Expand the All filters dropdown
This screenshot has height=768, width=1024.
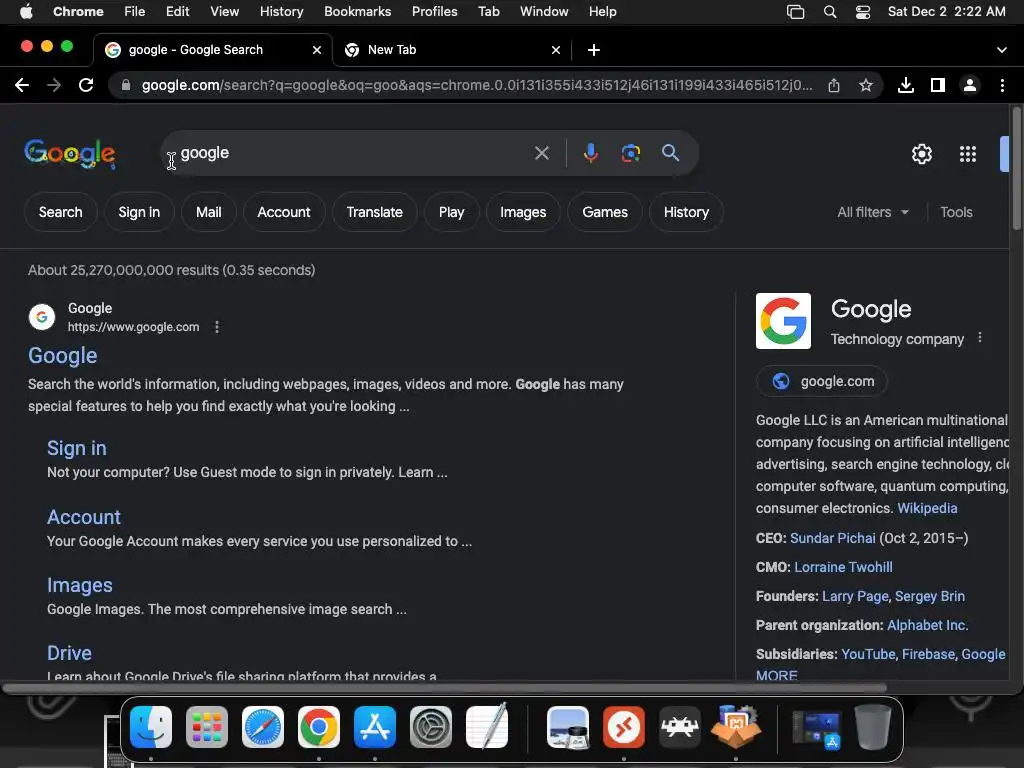[x=872, y=212]
